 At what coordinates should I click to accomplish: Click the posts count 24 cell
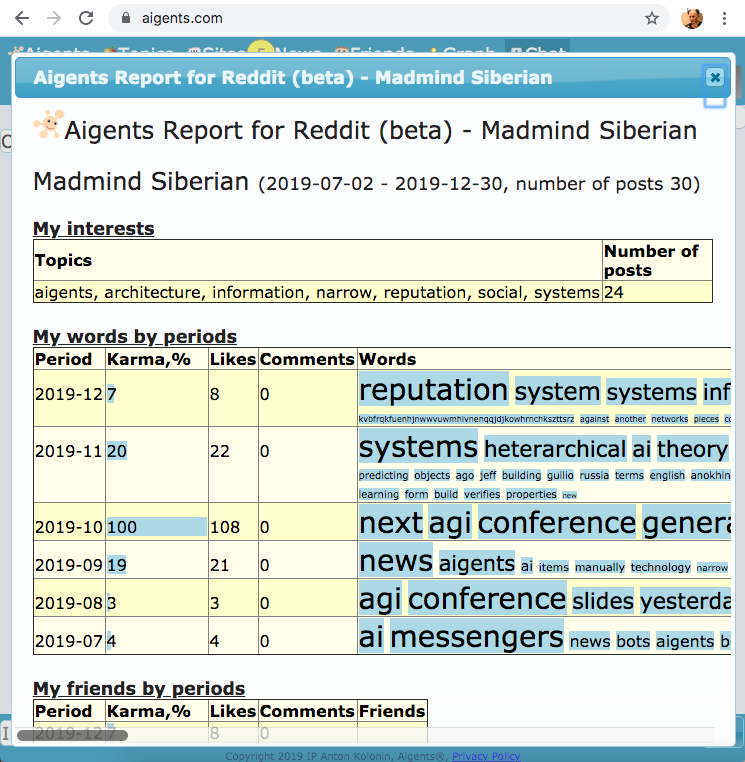[658, 292]
